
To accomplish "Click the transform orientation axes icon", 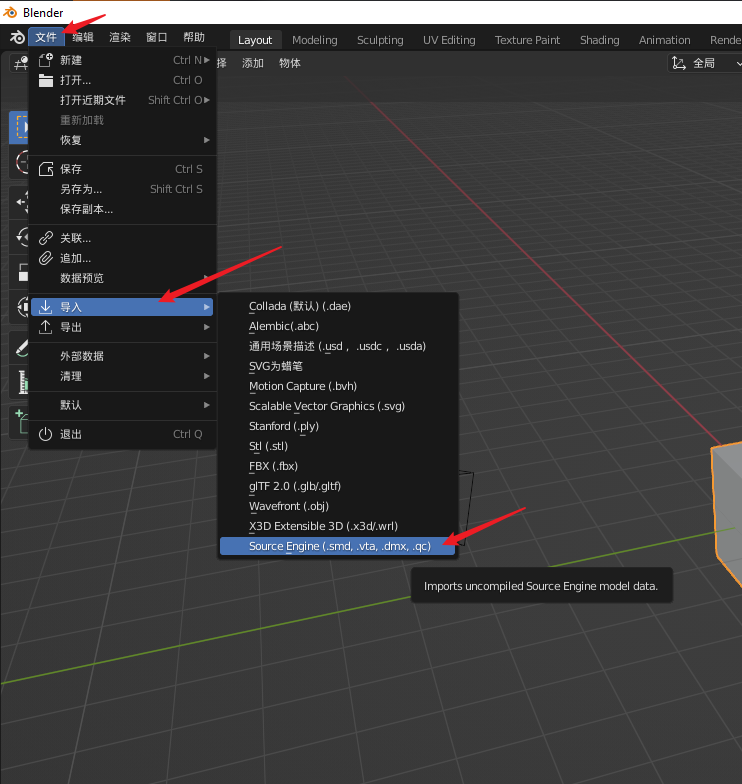I will 678,63.
